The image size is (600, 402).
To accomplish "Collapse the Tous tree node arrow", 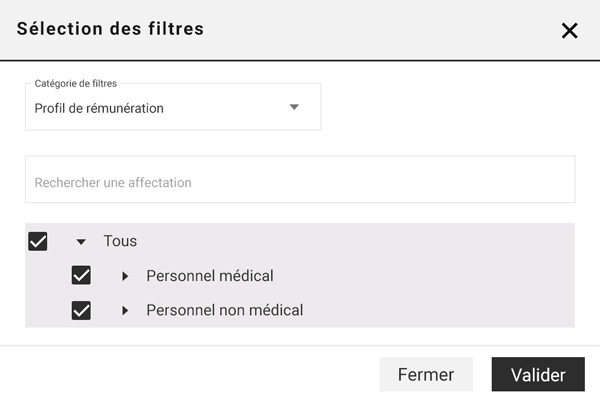I will (x=81, y=241).
